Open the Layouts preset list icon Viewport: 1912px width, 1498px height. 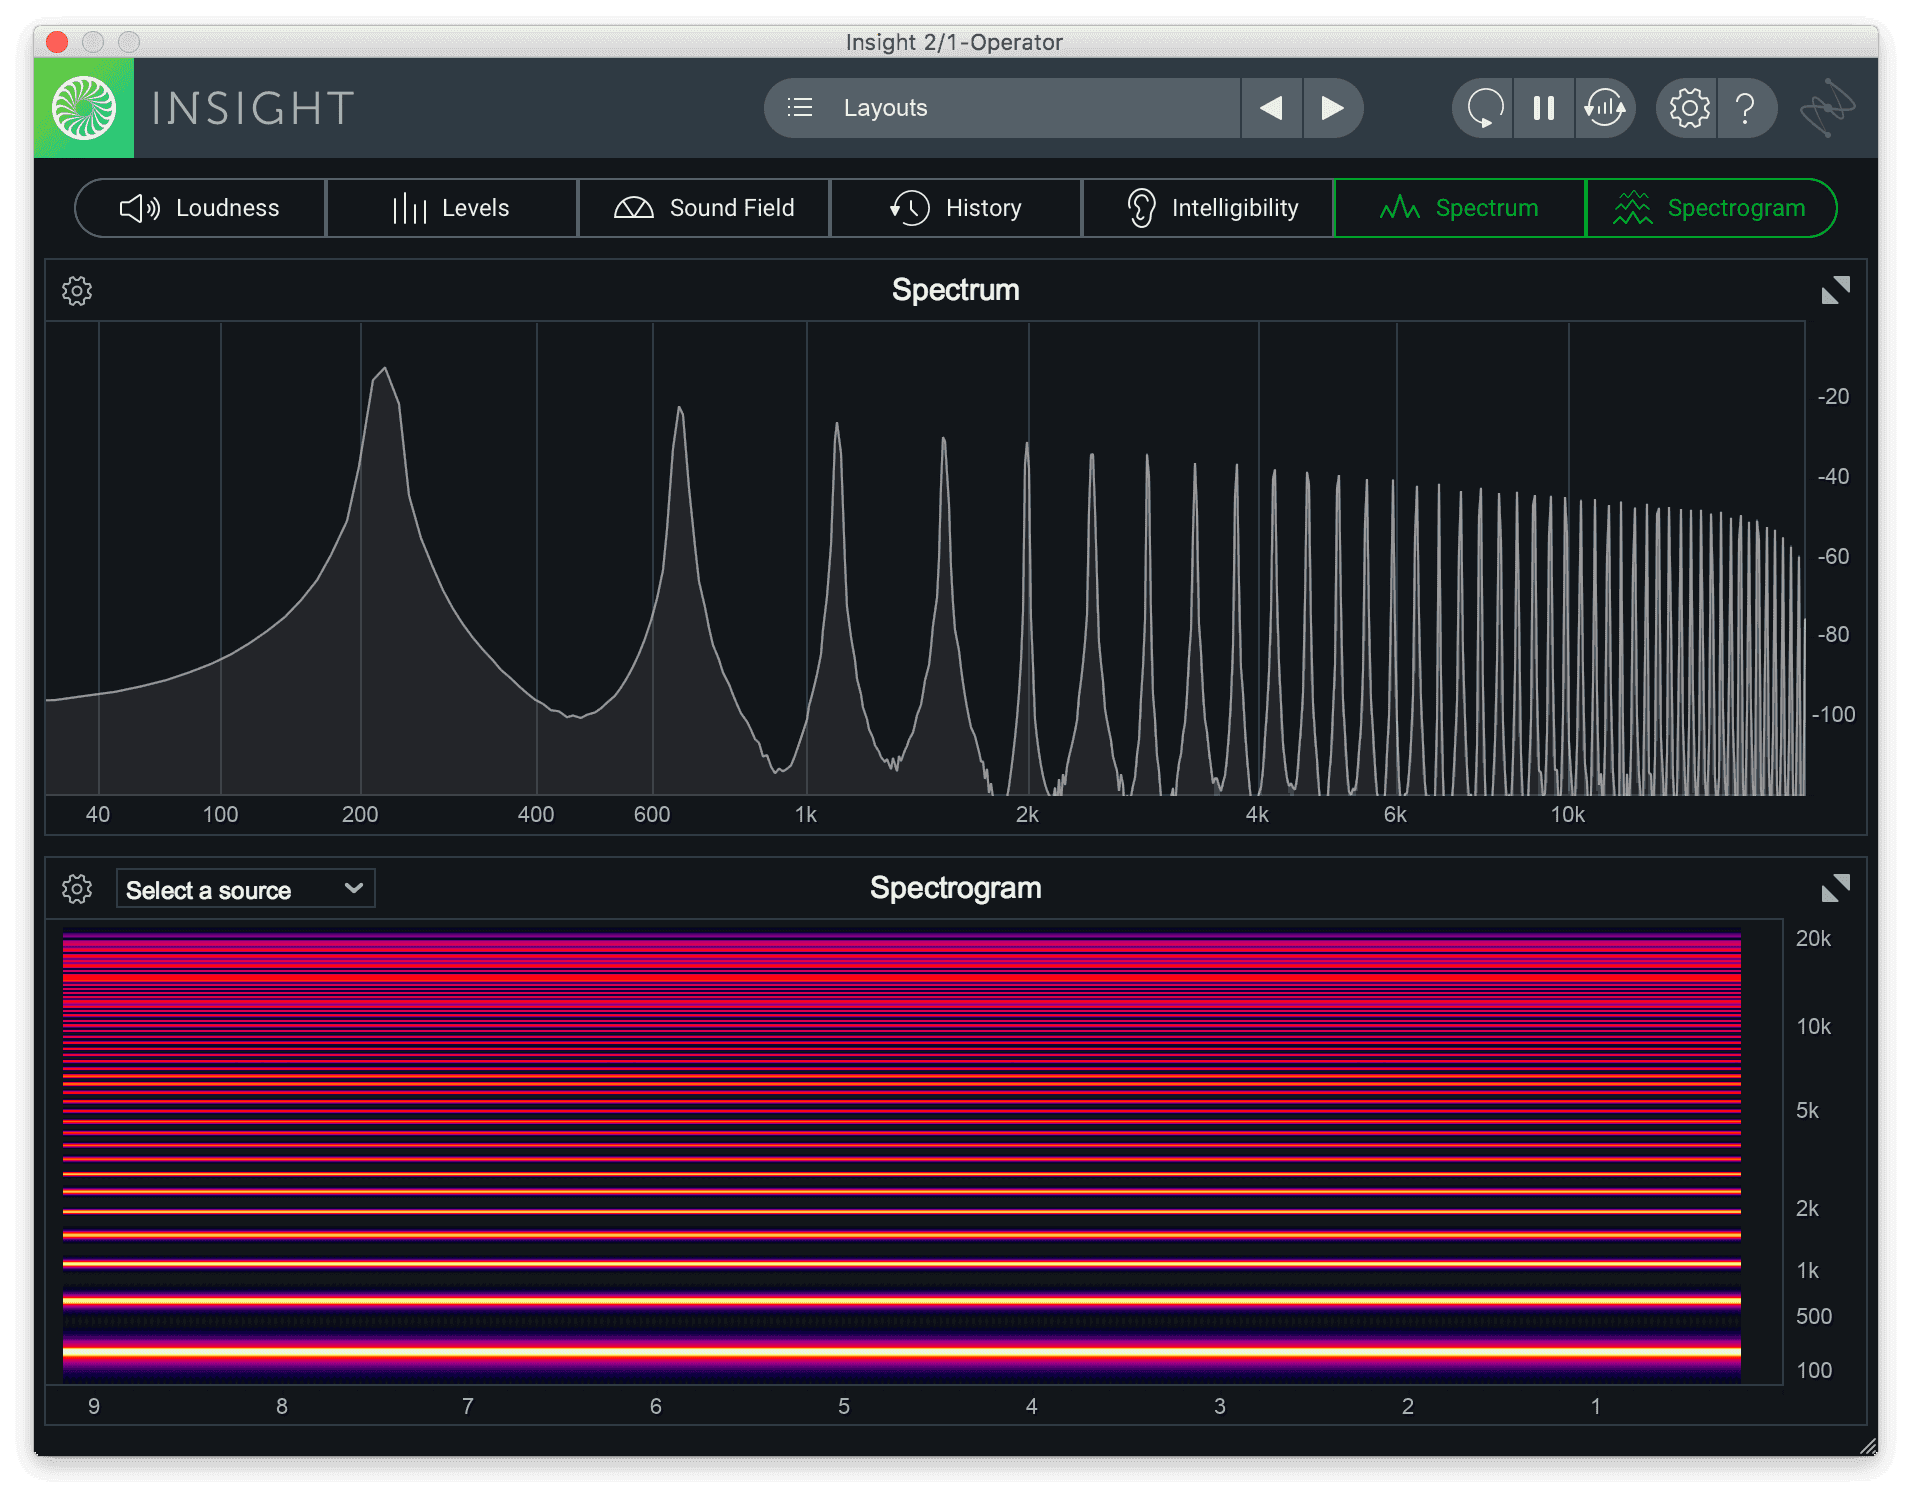(x=800, y=108)
